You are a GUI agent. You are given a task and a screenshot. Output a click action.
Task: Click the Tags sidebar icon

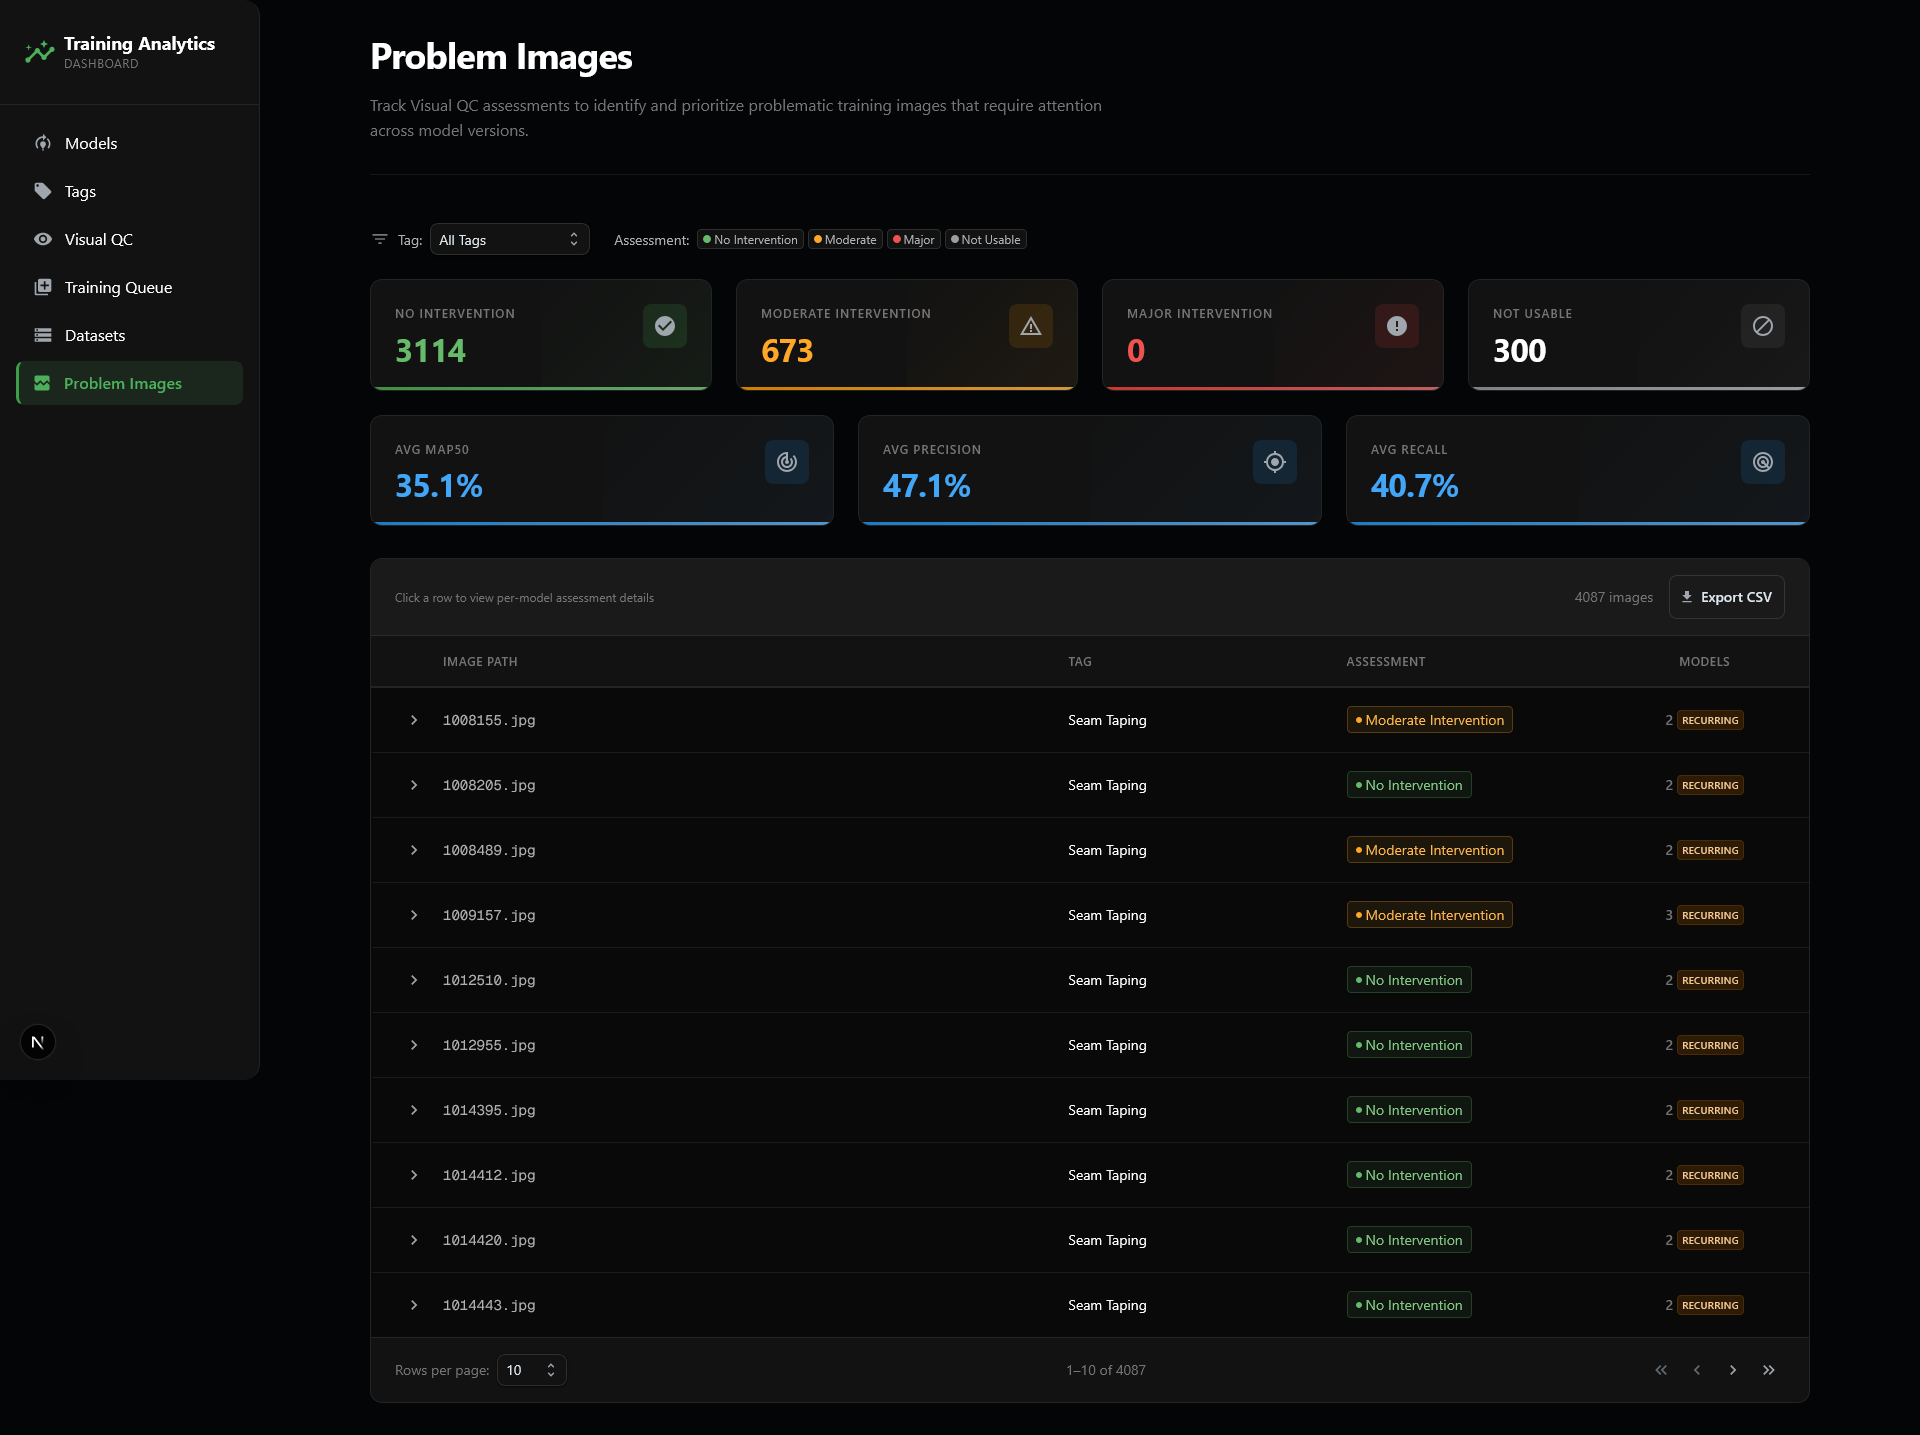43,191
